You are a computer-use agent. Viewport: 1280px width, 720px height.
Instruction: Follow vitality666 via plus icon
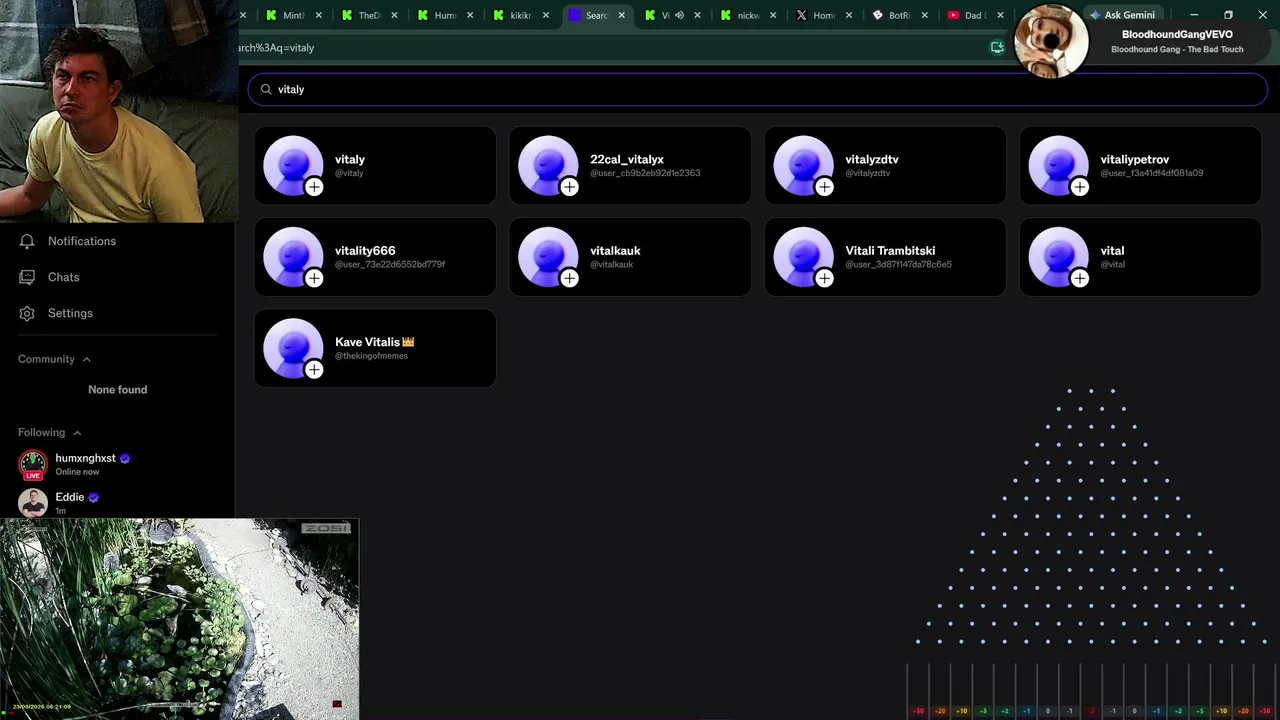click(314, 278)
